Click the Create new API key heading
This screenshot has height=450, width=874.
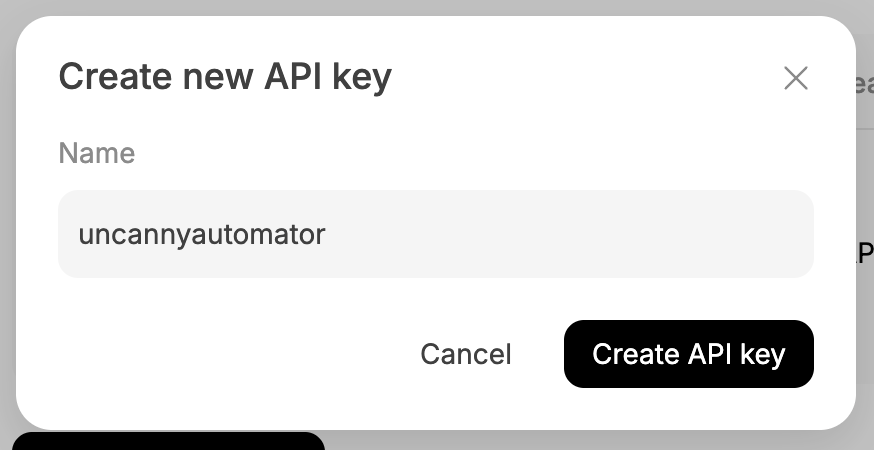[x=225, y=77]
